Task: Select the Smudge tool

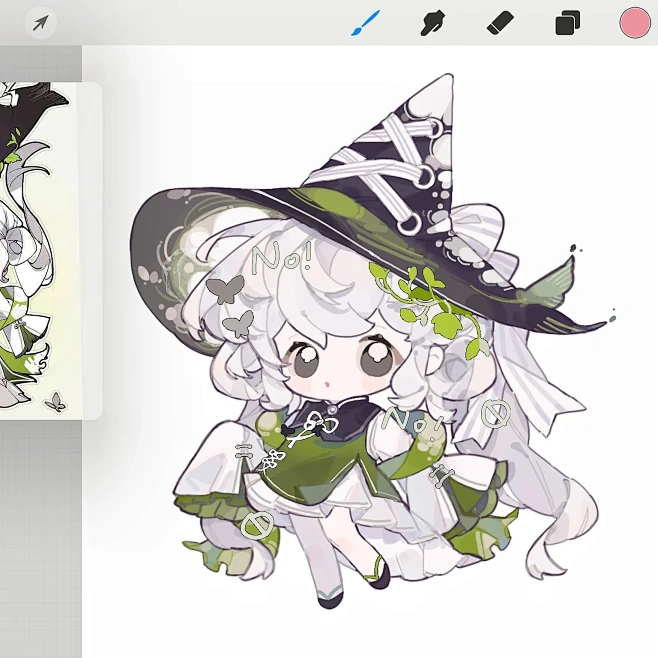Action: click(433, 23)
